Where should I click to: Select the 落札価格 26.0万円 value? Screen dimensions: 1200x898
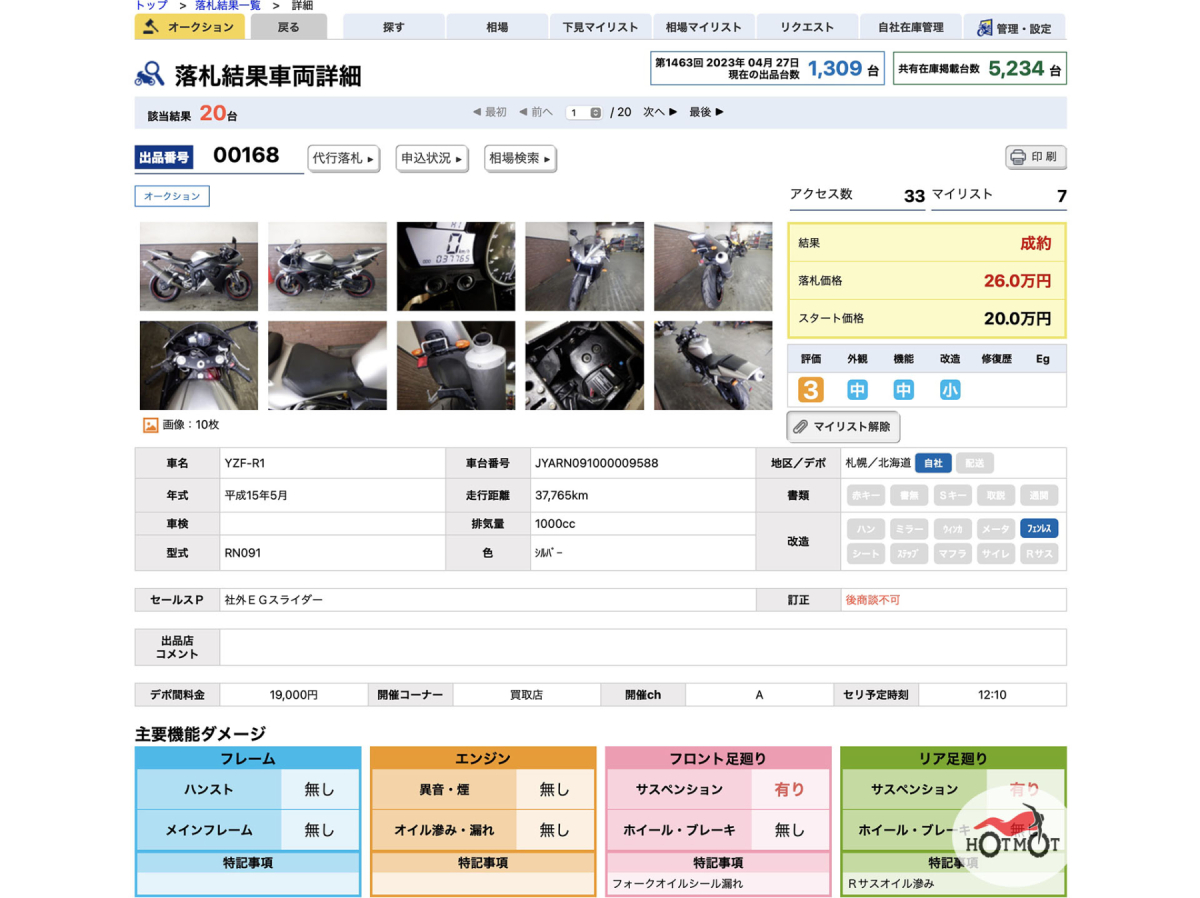[1017, 281]
